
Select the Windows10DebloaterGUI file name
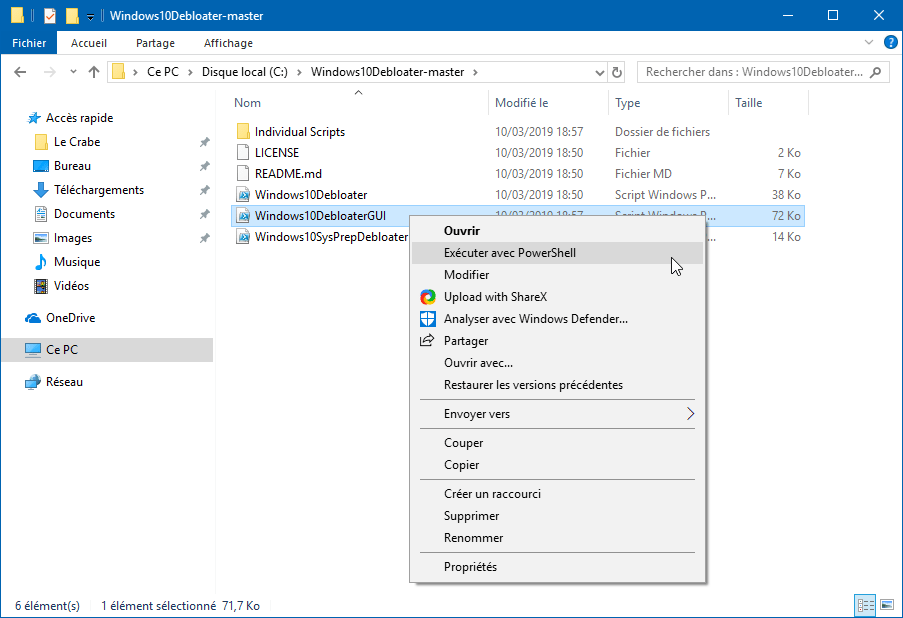(320, 216)
